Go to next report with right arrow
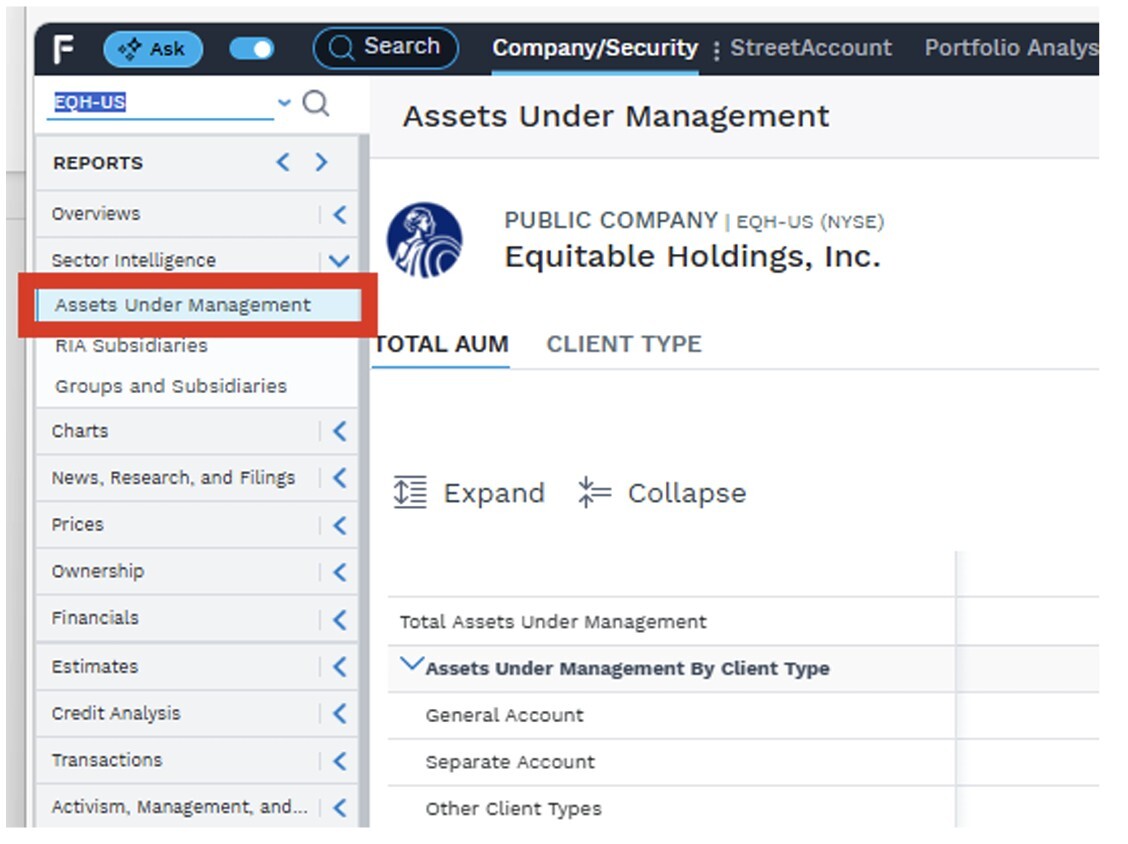This screenshot has width=1128, height=844. click(x=321, y=162)
